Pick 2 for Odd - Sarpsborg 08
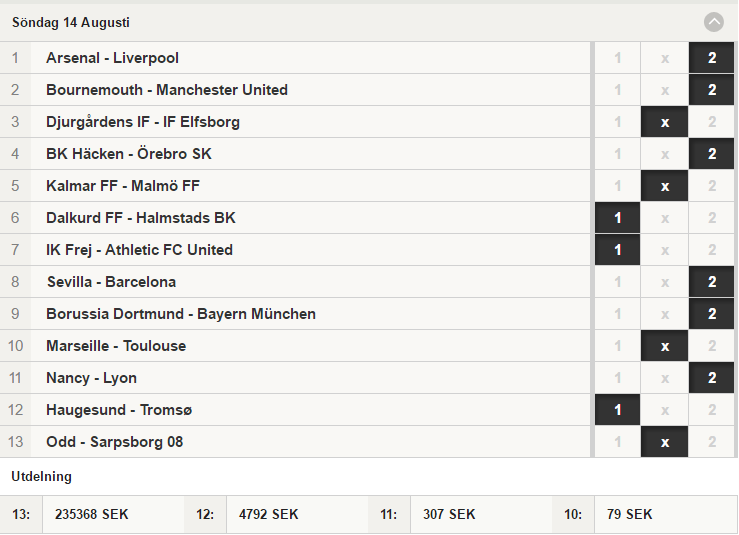739x535 pixels. tap(712, 442)
